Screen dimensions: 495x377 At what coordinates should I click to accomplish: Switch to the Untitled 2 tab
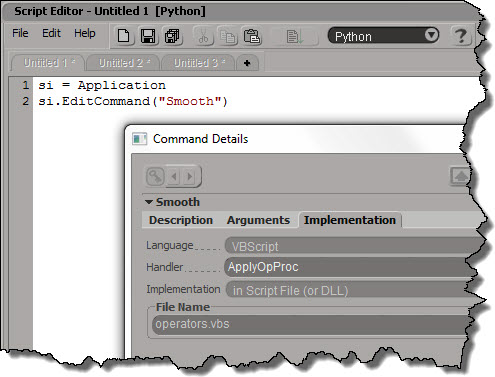pos(124,63)
